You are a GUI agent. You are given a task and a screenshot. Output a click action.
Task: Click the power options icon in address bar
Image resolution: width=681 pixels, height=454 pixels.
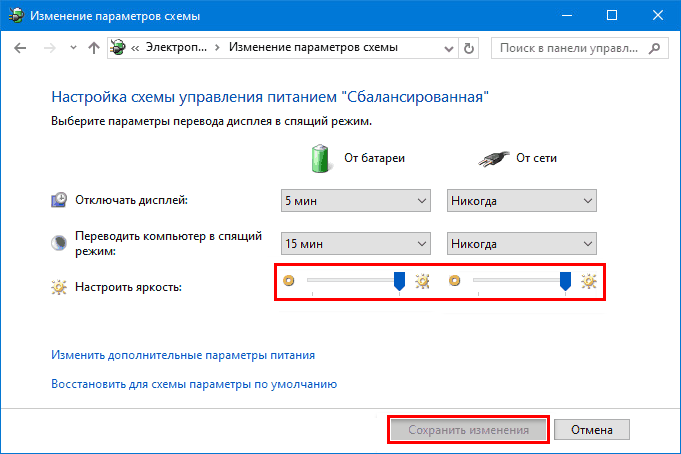click(118, 47)
